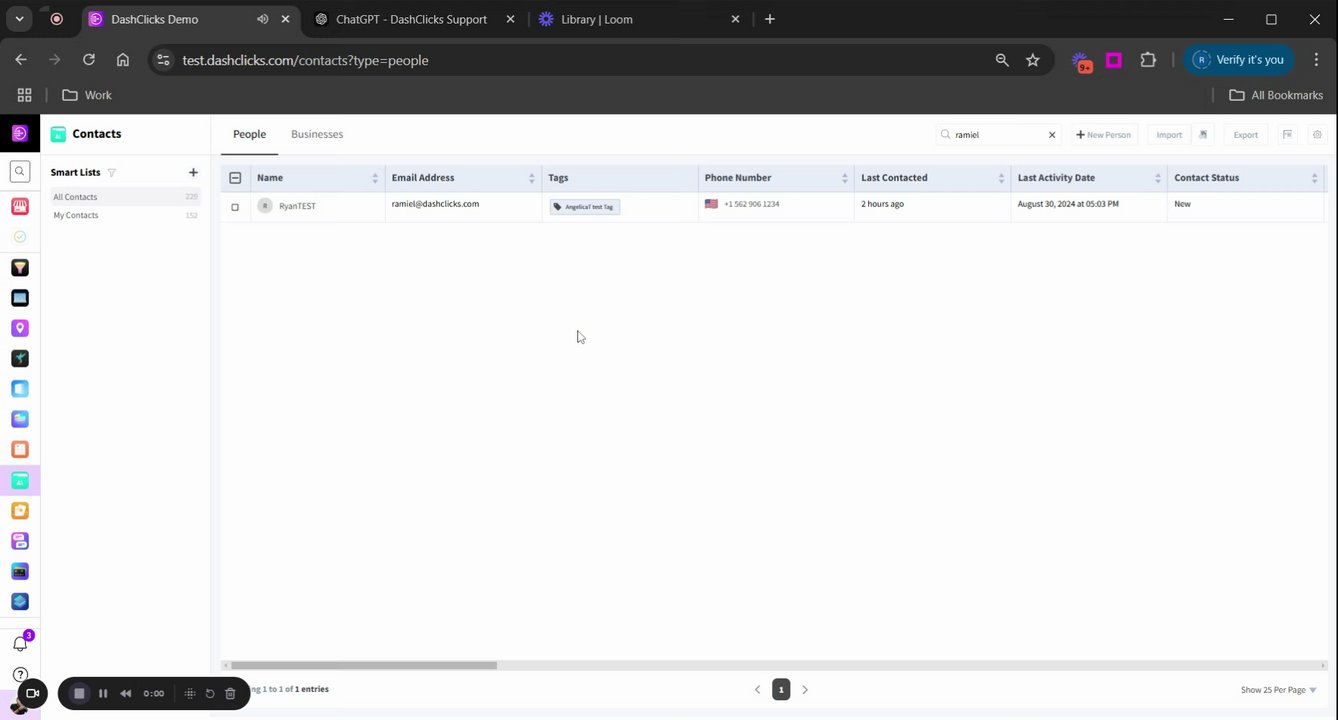Click the highlighted teal Contacts sidebar icon
The height and width of the screenshot is (720, 1338).
pos(20,480)
